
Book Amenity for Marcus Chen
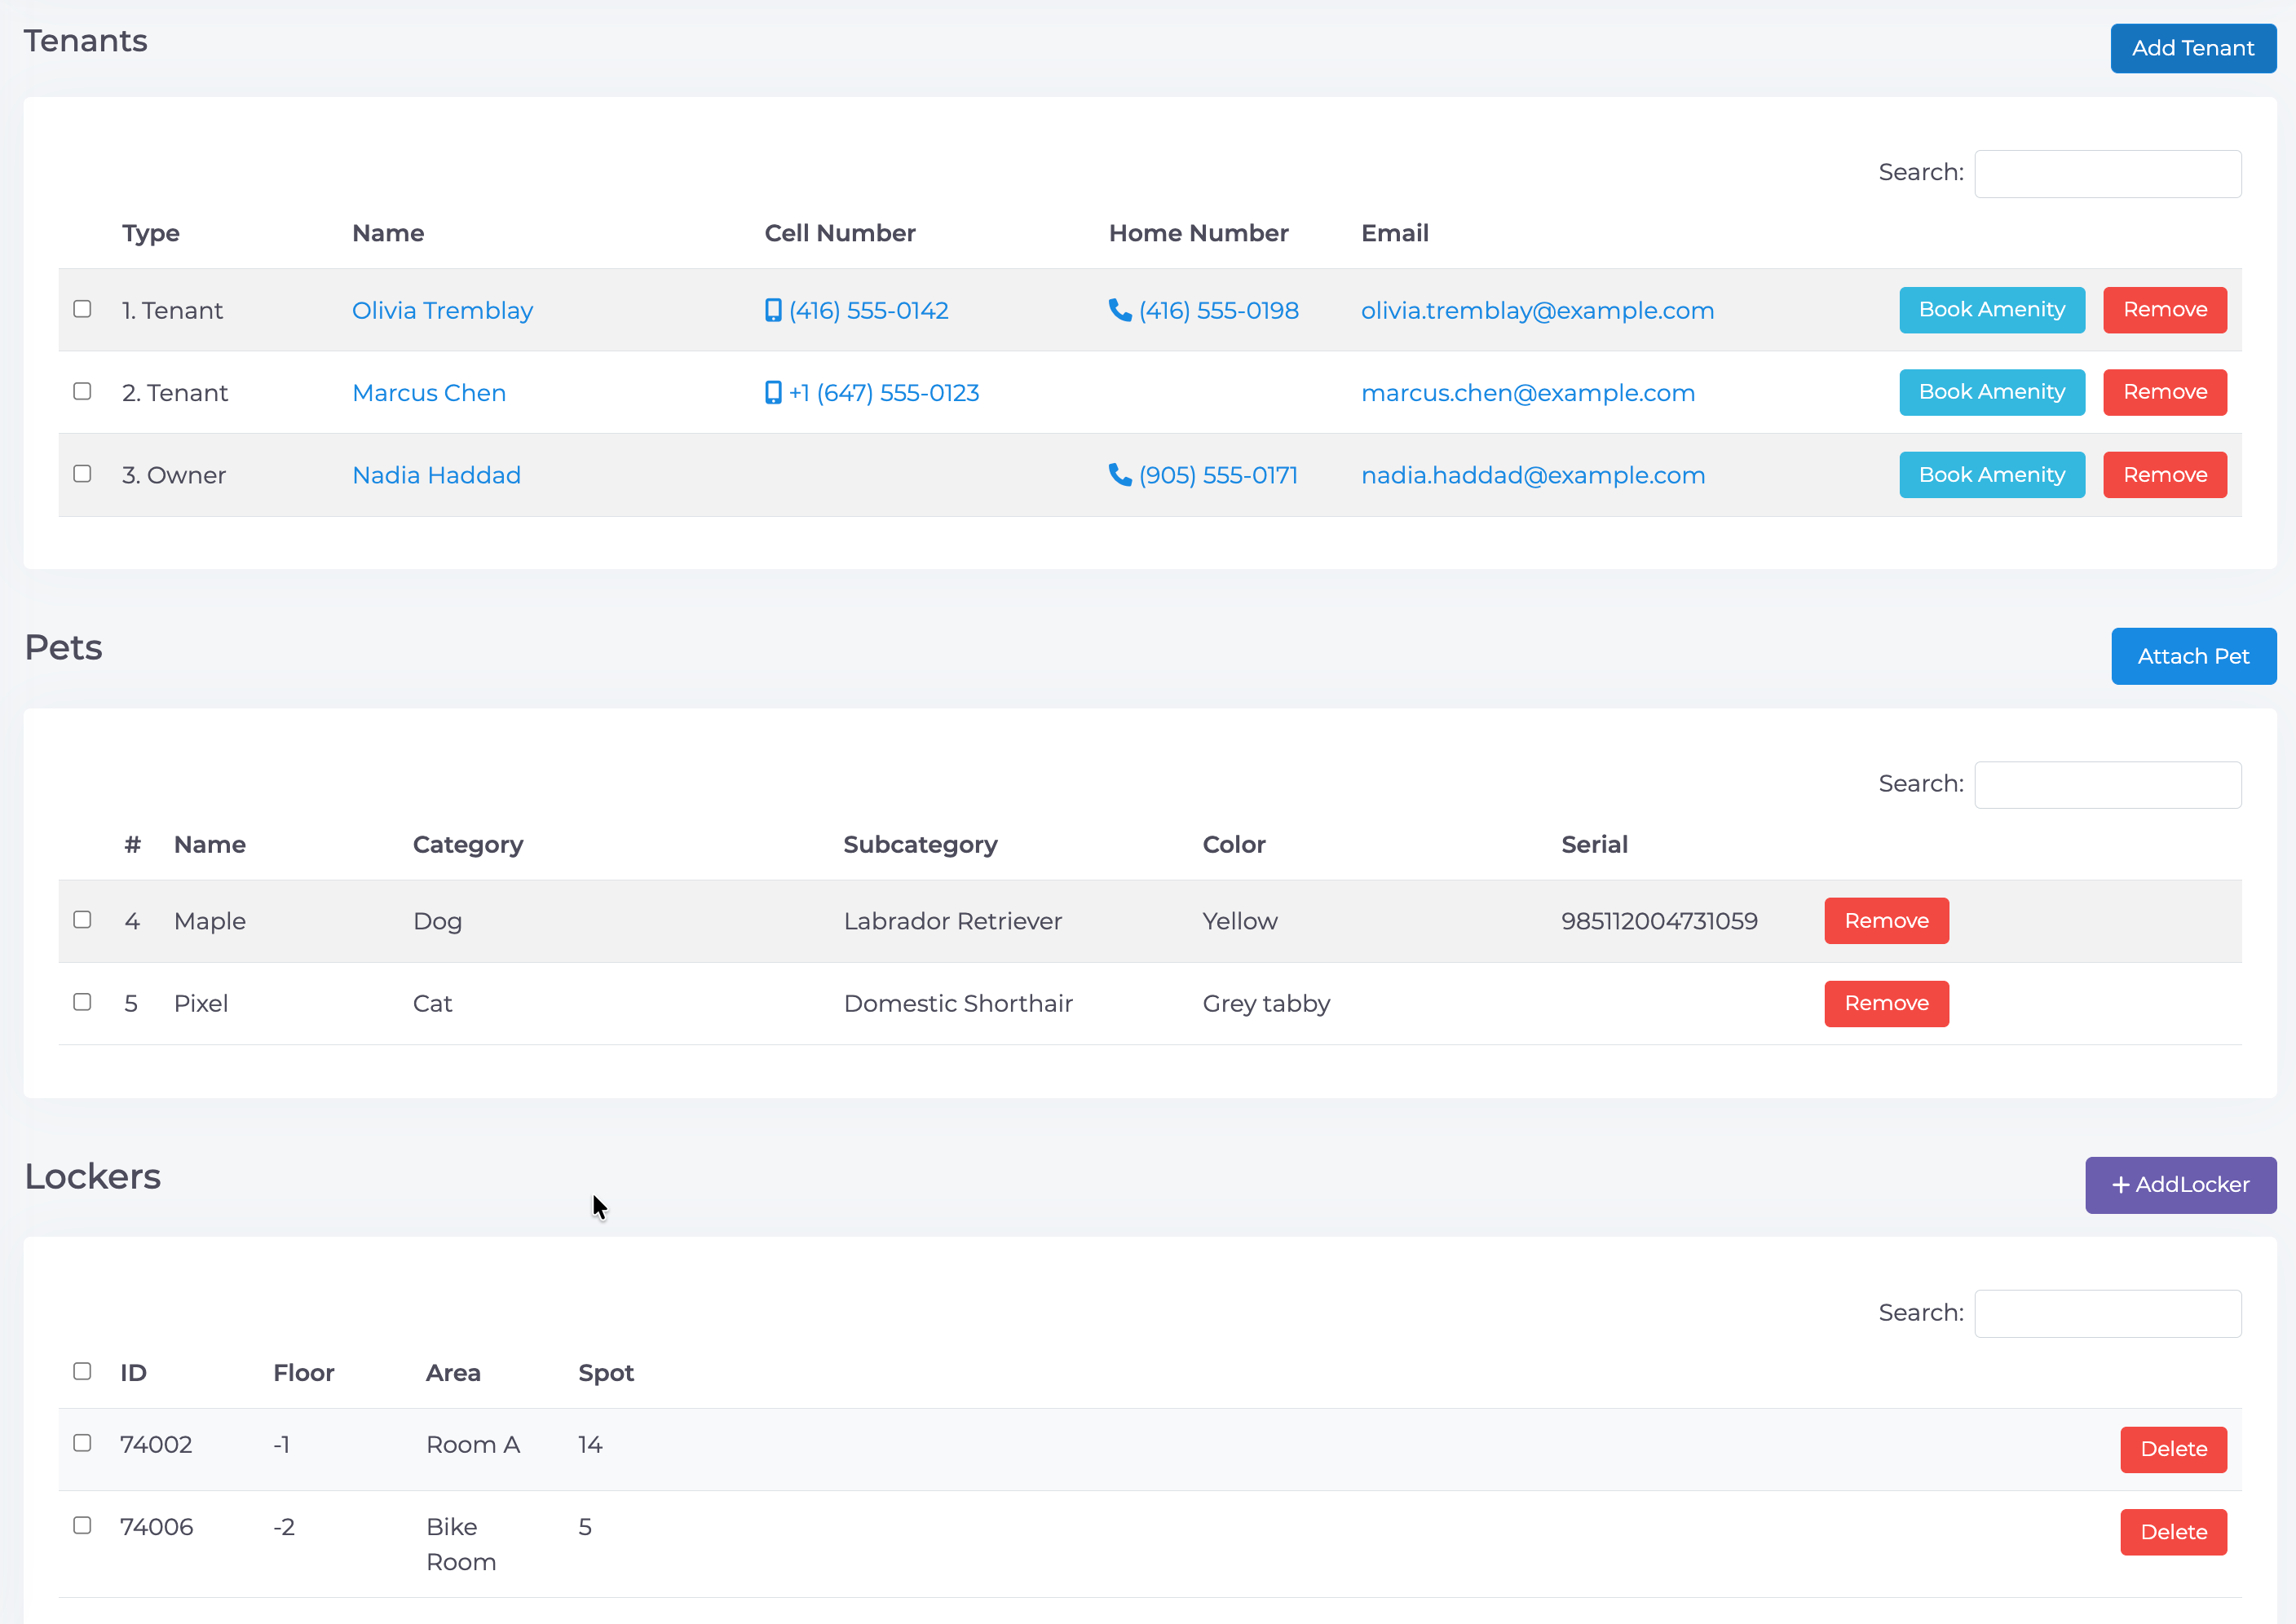tap(1992, 392)
